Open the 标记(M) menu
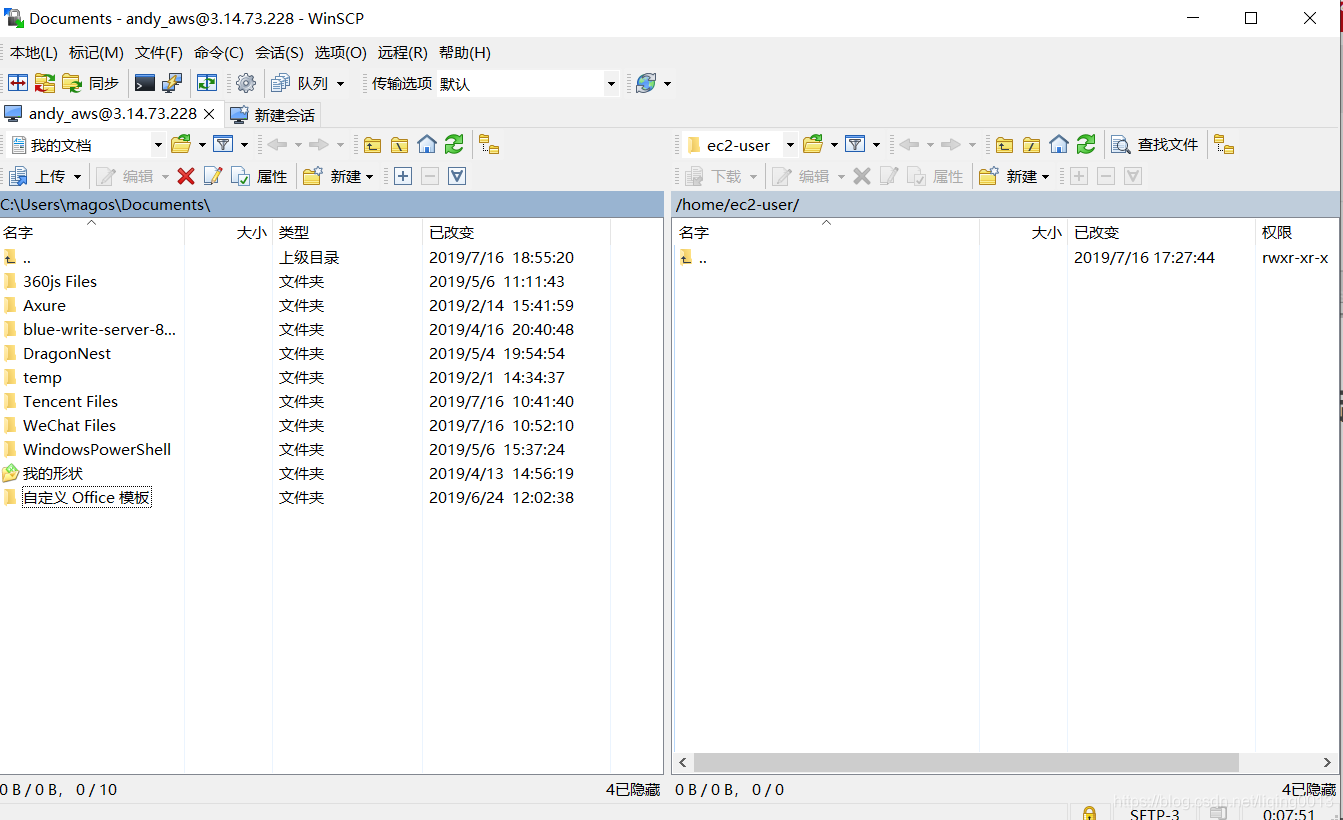The image size is (1343, 820). tap(96, 52)
